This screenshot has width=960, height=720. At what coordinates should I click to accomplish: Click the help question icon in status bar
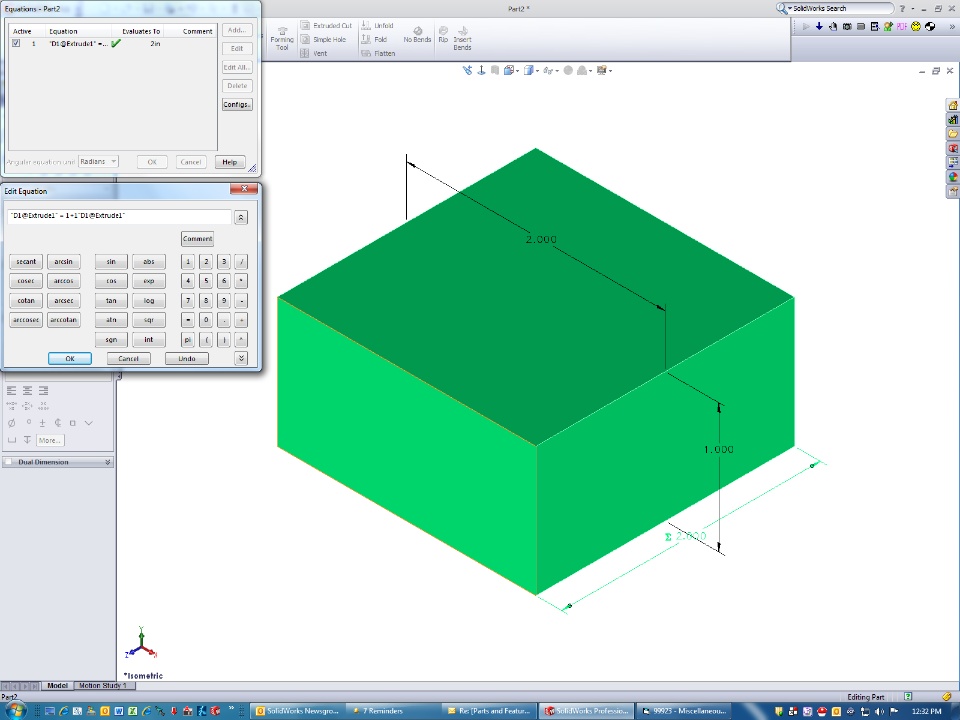coord(908,696)
